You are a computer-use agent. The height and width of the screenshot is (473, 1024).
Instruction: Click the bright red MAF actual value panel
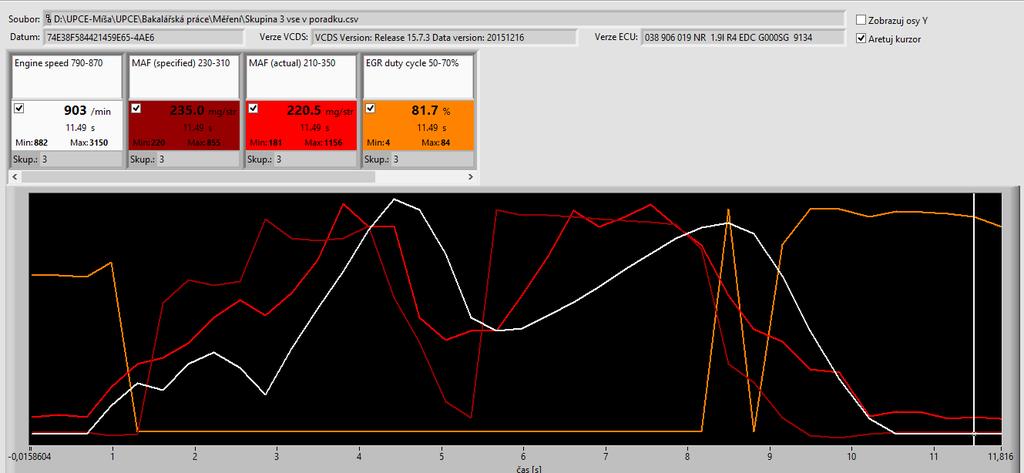pos(301,125)
